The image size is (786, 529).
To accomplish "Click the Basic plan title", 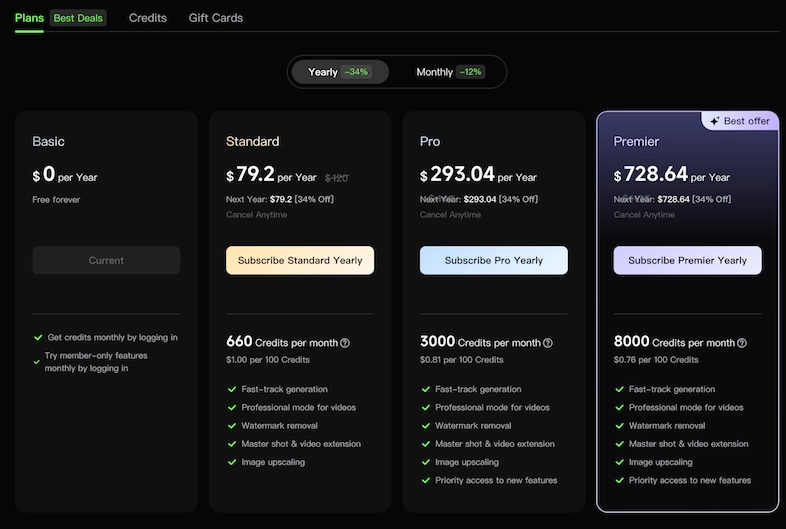I will (48, 141).
